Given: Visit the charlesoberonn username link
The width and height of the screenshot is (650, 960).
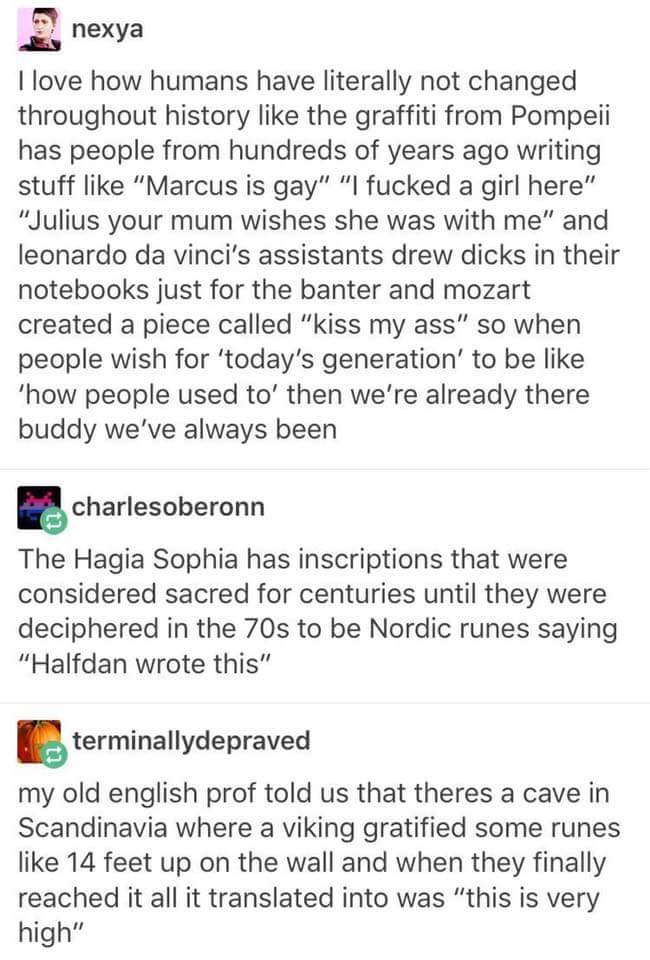Looking at the screenshot, I should click(168, 506).
